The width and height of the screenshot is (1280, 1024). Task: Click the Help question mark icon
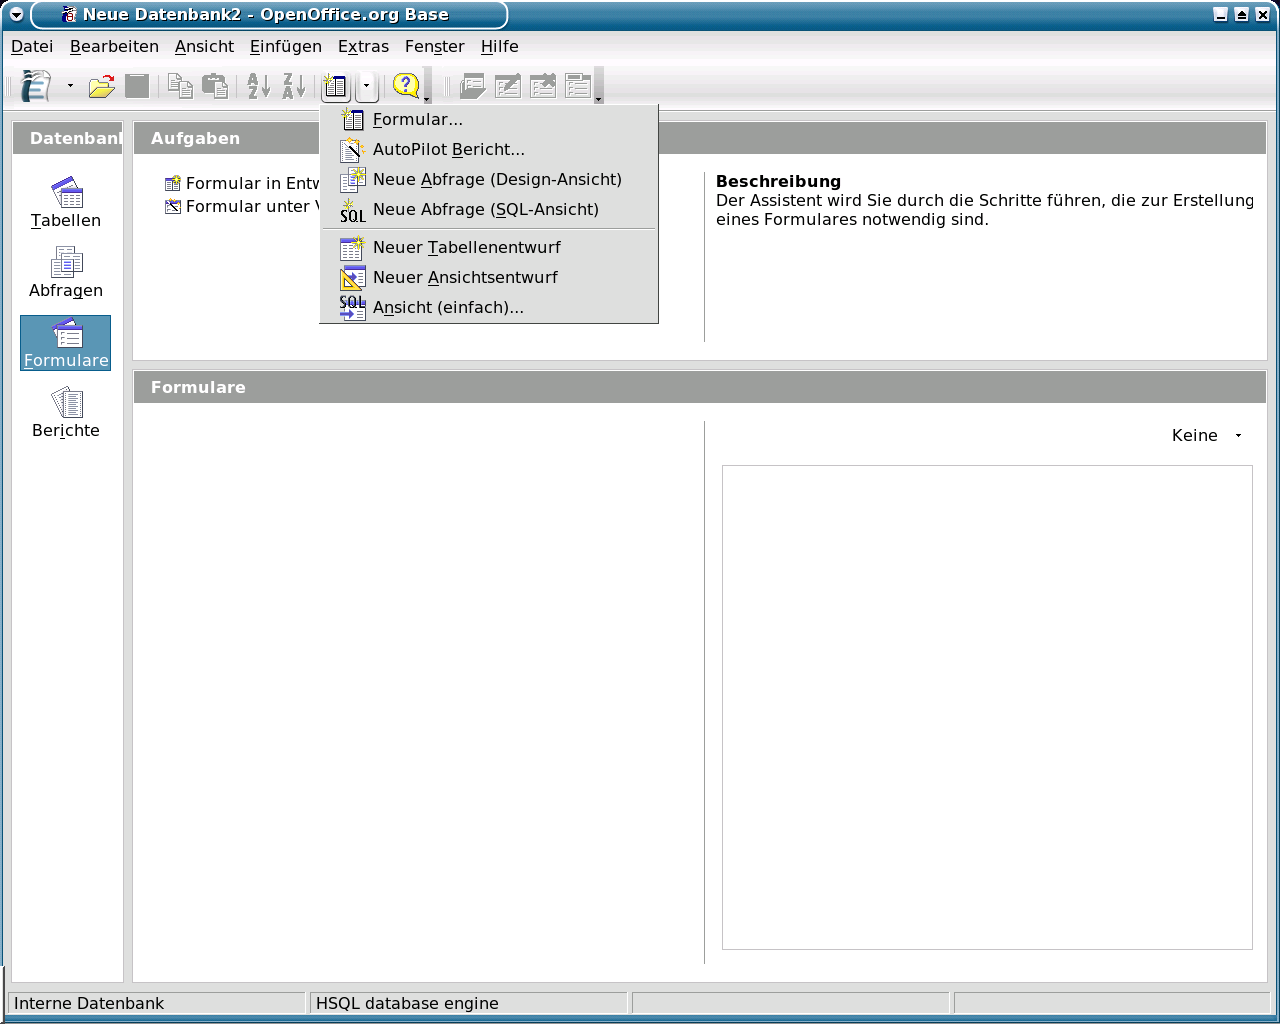pos(406,86)
